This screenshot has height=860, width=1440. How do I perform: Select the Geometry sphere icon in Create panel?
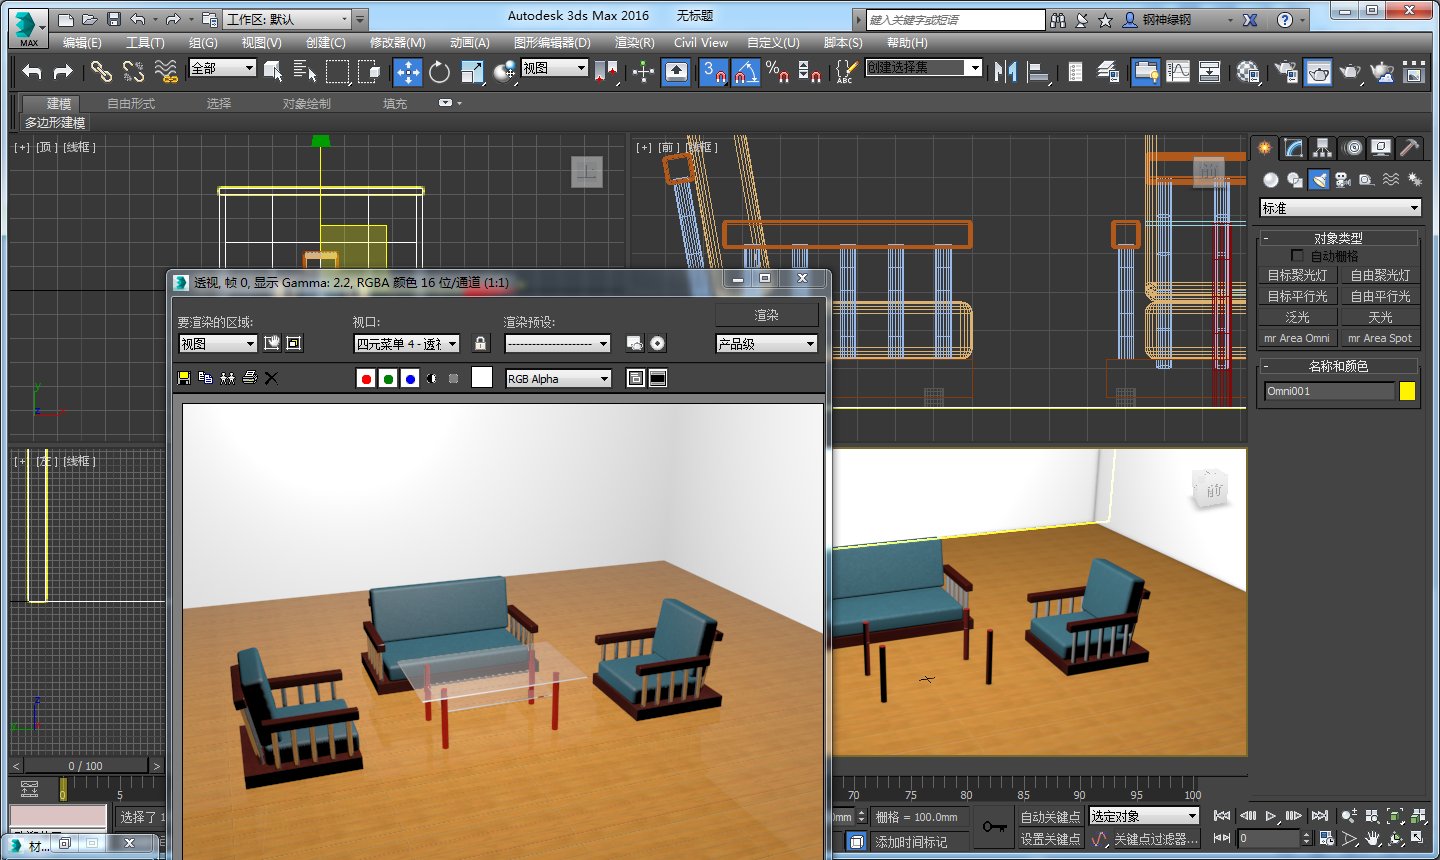[1271, 179]
